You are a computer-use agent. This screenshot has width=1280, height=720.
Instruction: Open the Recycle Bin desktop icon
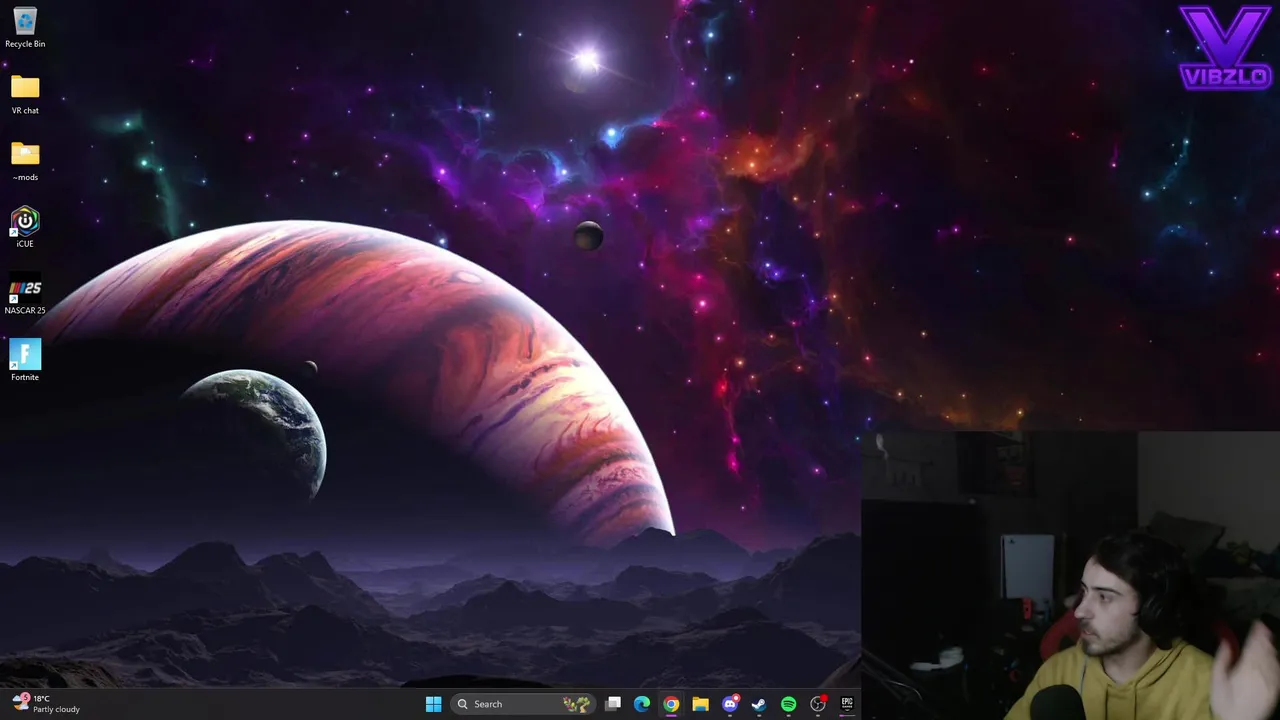click(x=25, y=28)
